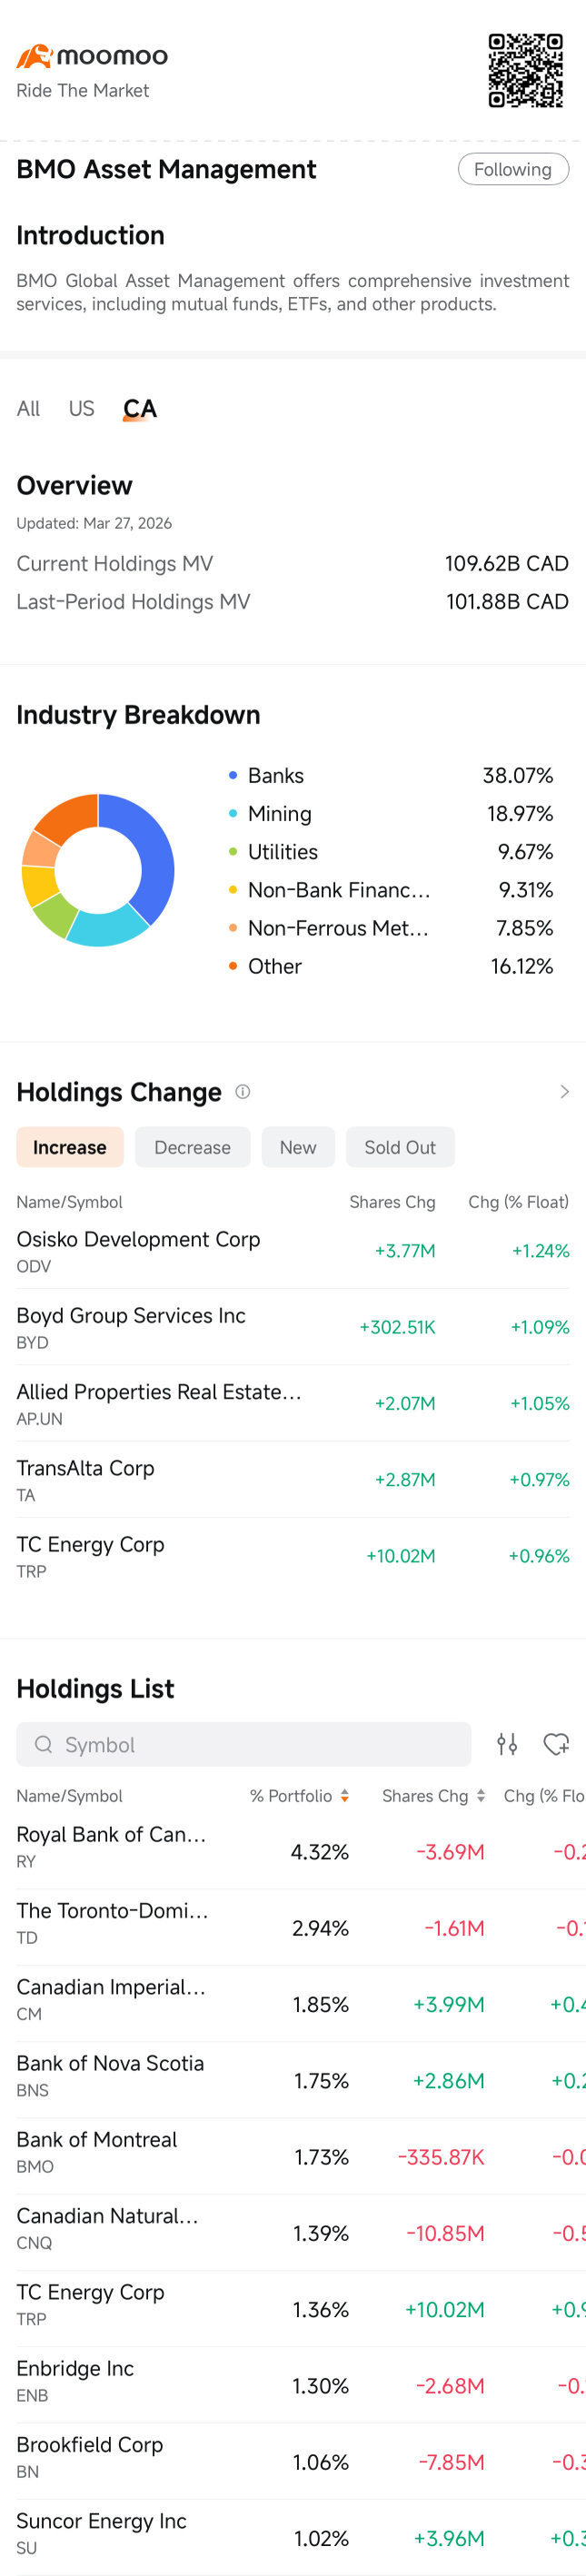Click search magnifier icon in Symbol field
Viewport: 586px width, 2576px height.
point(43,1744)
